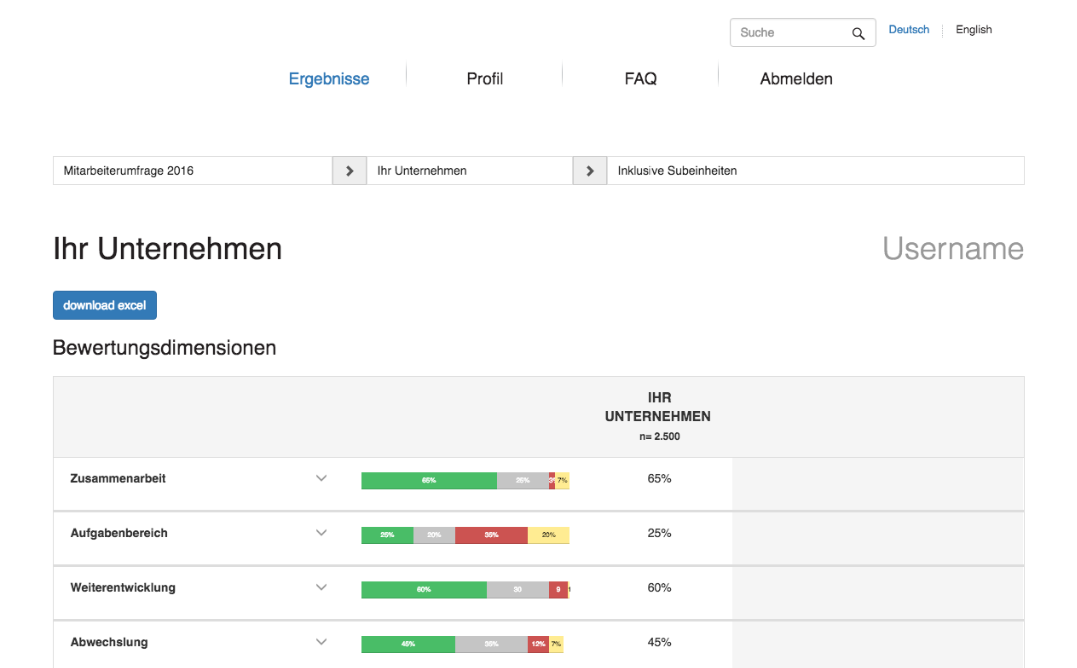
Task: Click the Weiterentwicklung result bar
Action: point(465,589)
